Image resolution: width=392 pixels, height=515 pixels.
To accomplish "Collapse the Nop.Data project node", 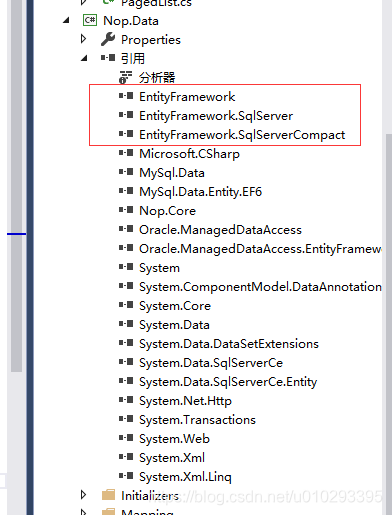I will (66, 21).
